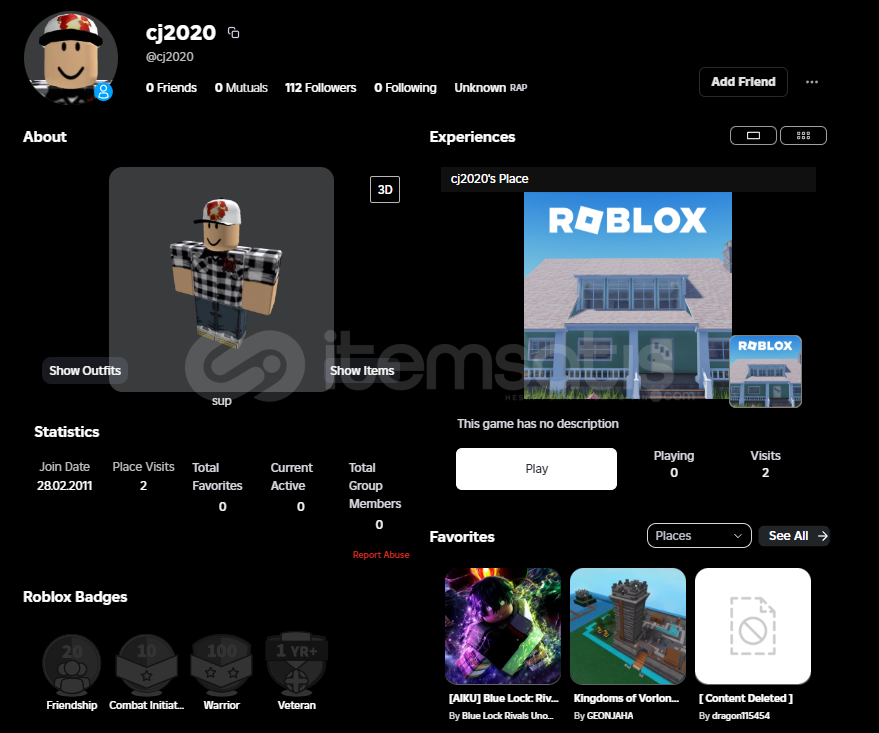
Task: Switch Experiences to grid view
Action: coord(803,136)
